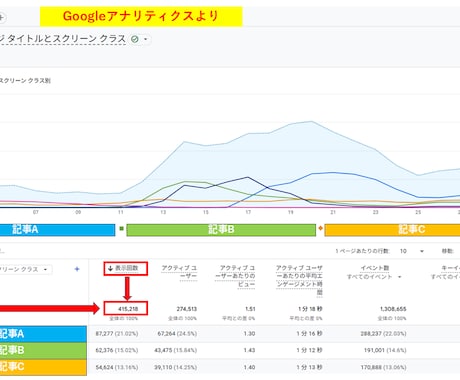Image resolution: width=460 pixels, height=380 pixels.
Task: Click the イベント数 column header
Action: point(375,268)
